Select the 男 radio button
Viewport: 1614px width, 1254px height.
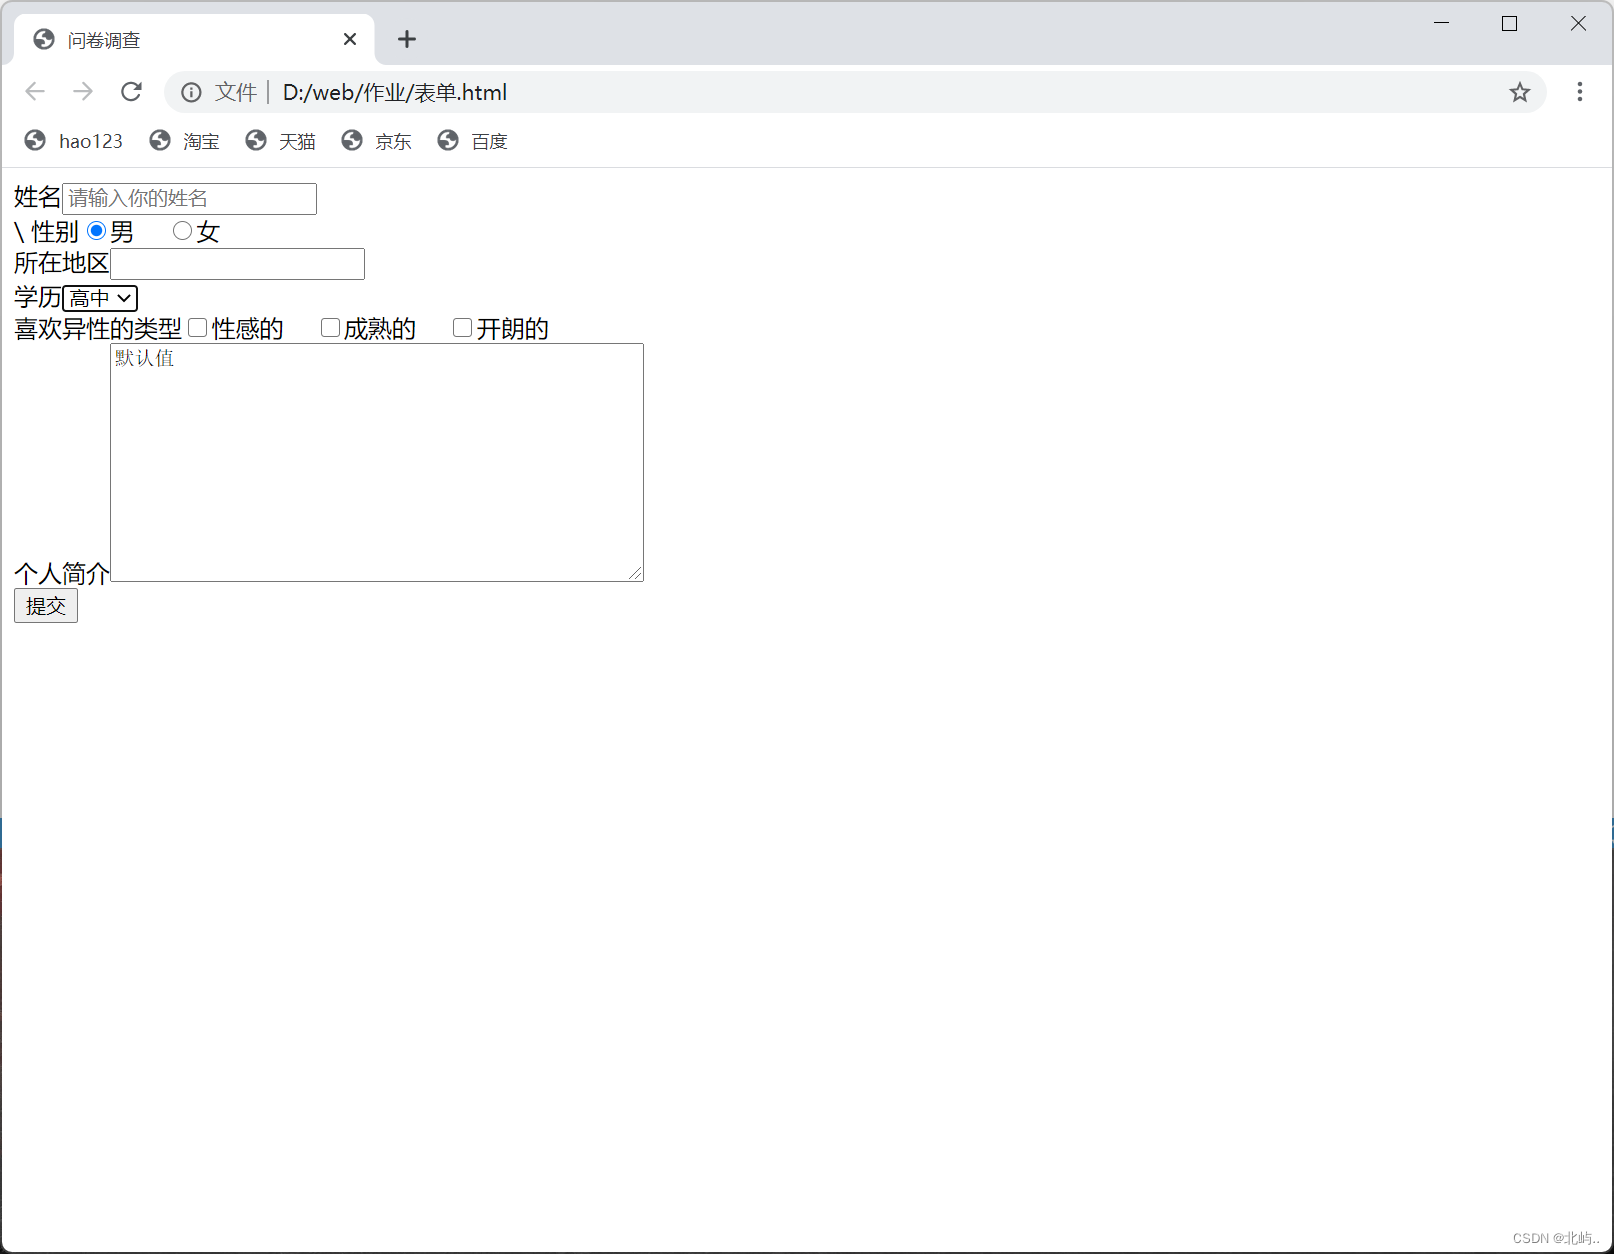[97, 231]
